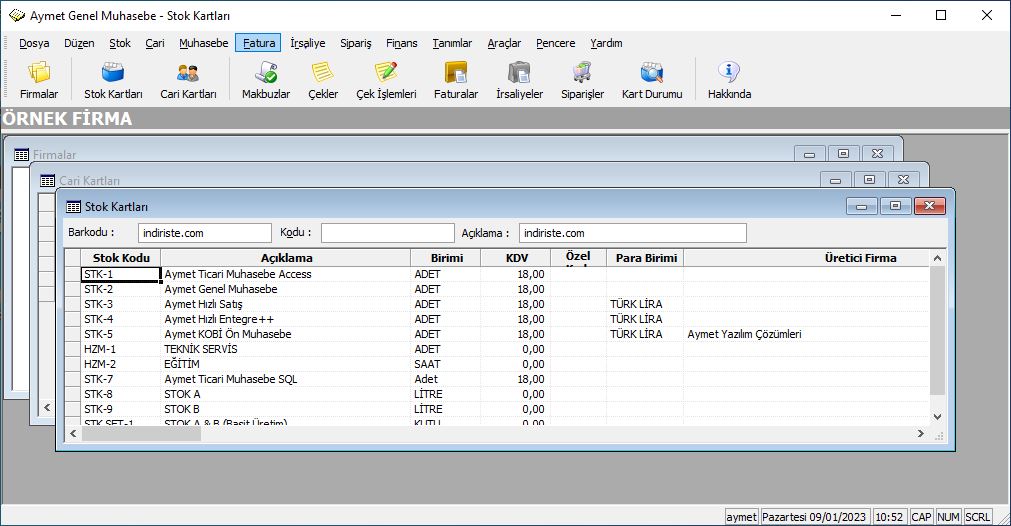Click TÜRK LİRA cell in STK-3 row

pyautogui.click(x=645, y=304)
